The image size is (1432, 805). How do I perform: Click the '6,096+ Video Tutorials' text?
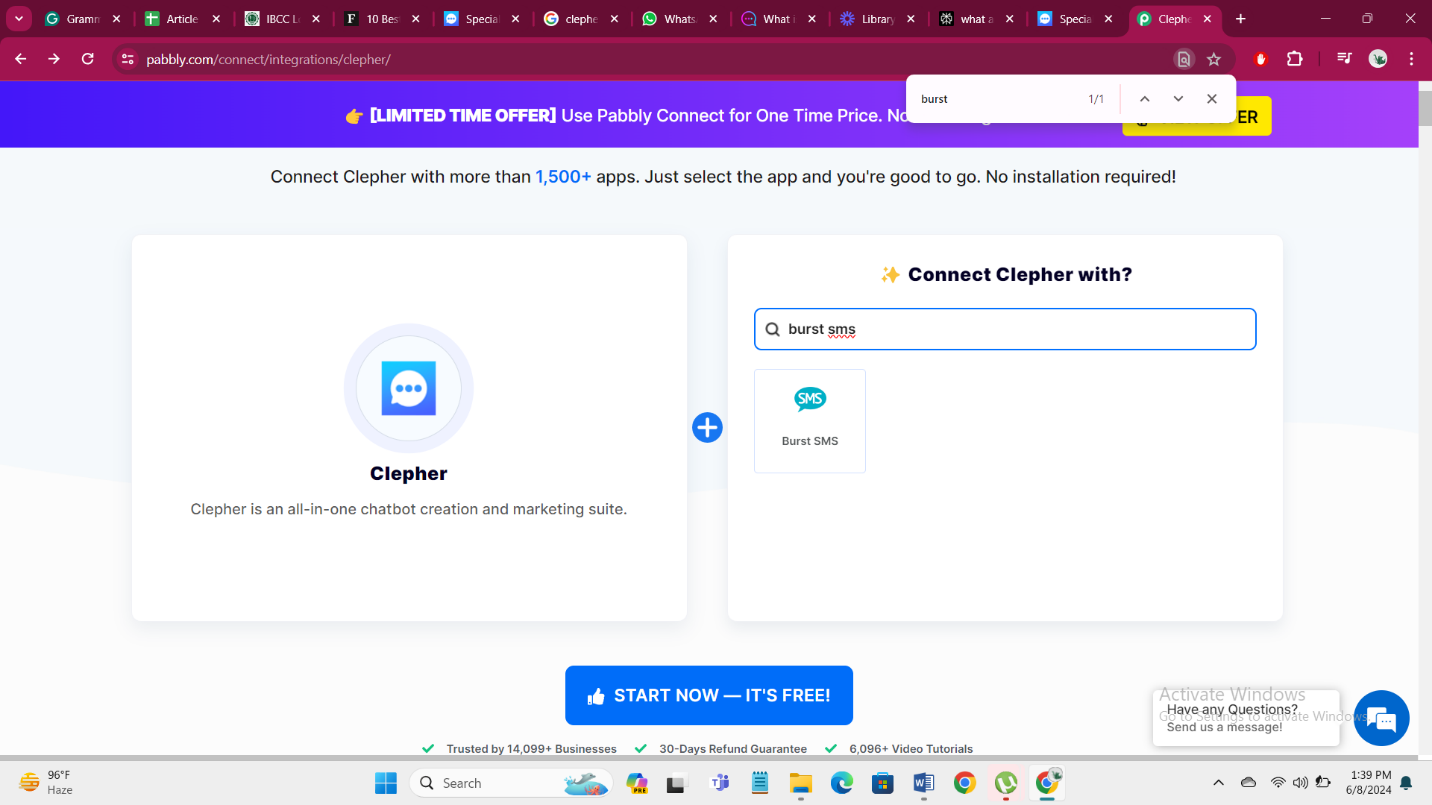(911, 749)
